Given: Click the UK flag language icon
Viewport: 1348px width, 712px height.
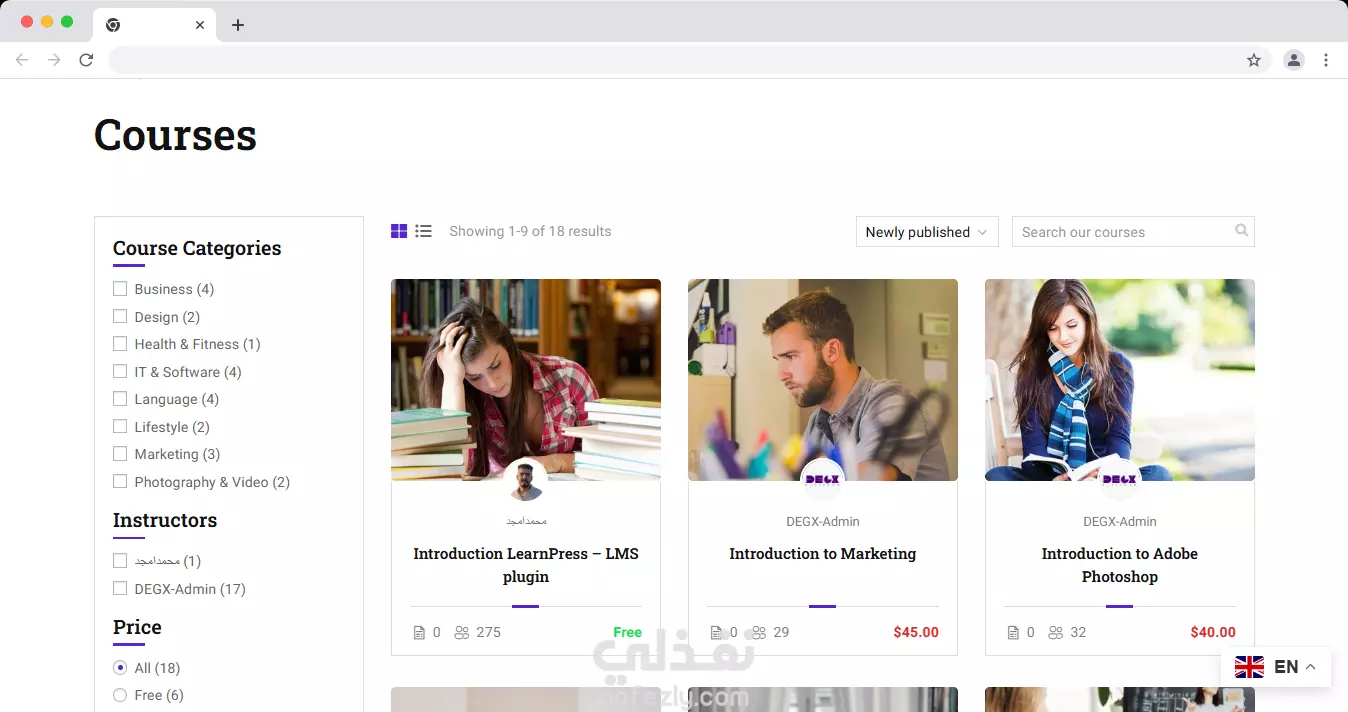Looking at the screenshot, I should click(1249, 667).
